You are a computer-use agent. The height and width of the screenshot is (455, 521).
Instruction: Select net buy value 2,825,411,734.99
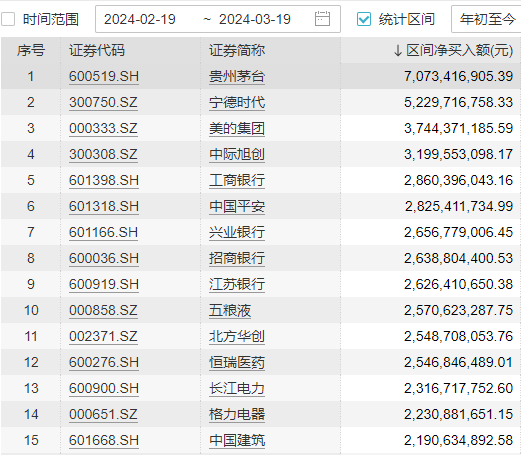tap(459, 206)
